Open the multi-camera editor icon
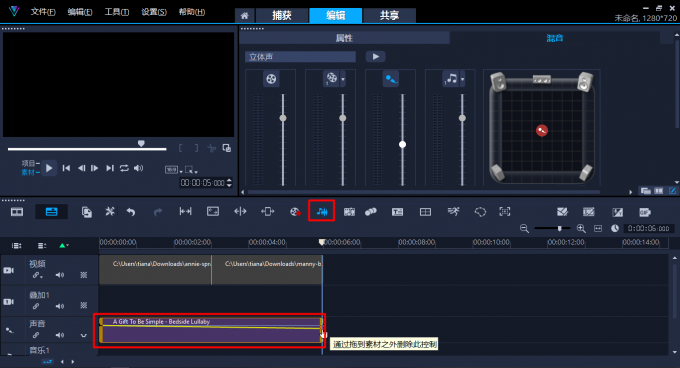 tap(425, 212)
